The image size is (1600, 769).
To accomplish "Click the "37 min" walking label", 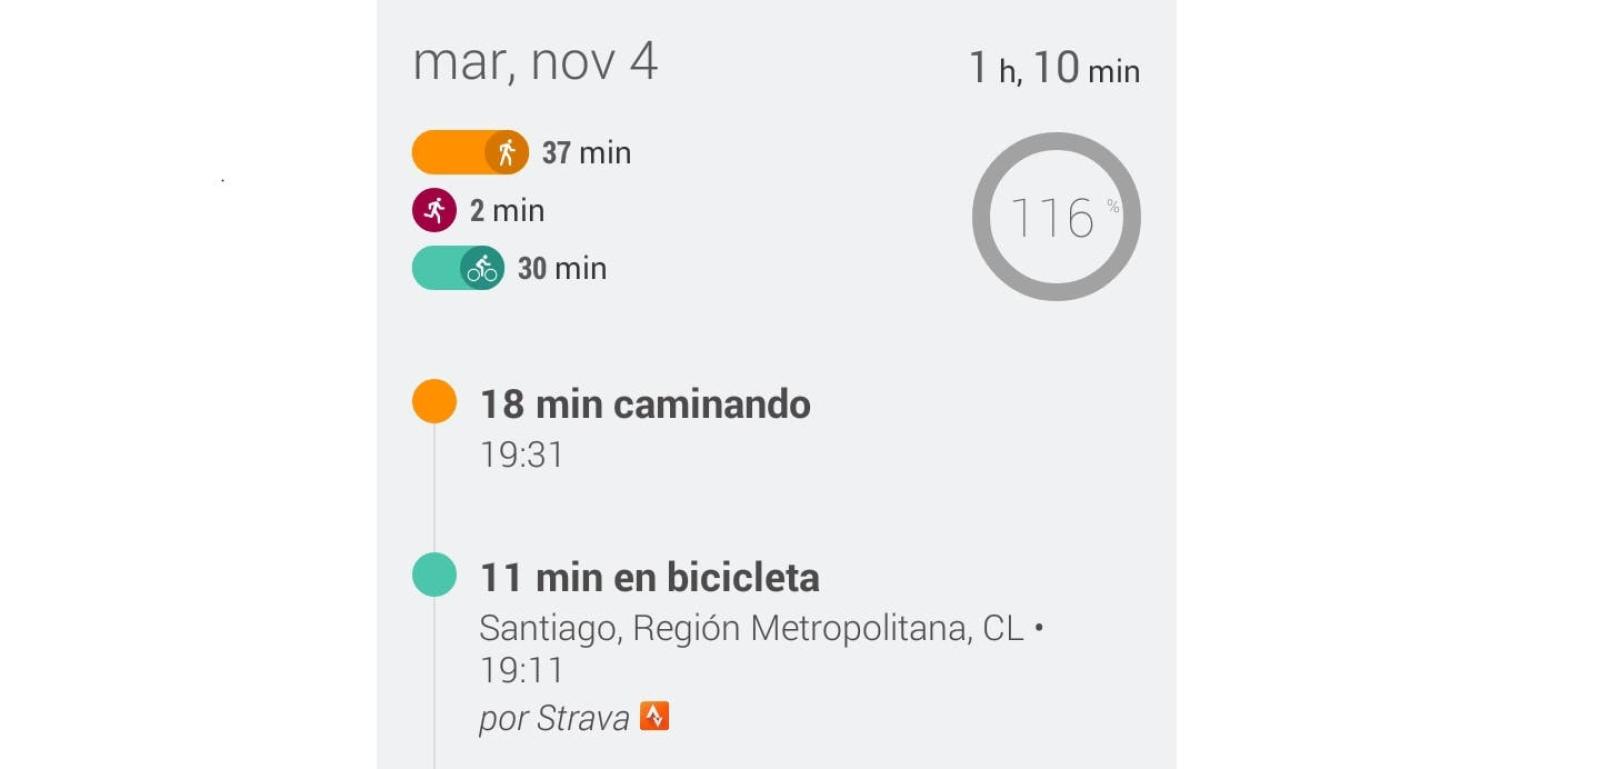I will click(x=586, y=153).
